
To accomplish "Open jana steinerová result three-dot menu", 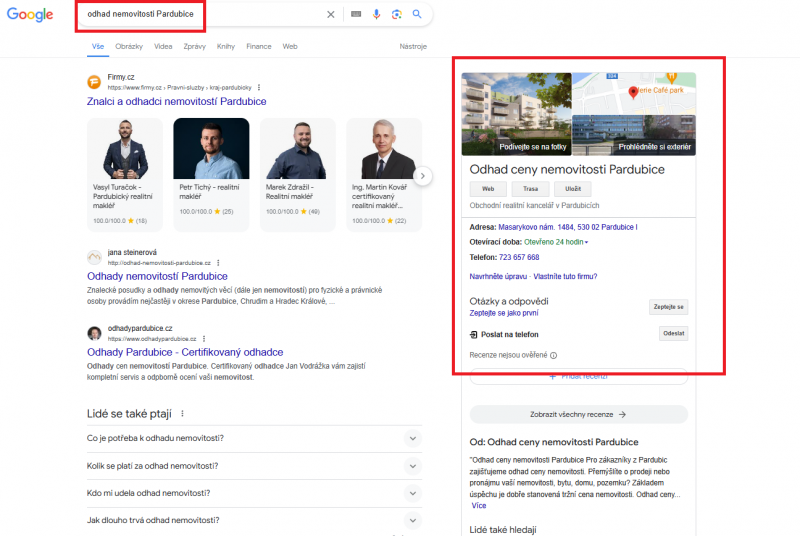I will click(218, 263).
